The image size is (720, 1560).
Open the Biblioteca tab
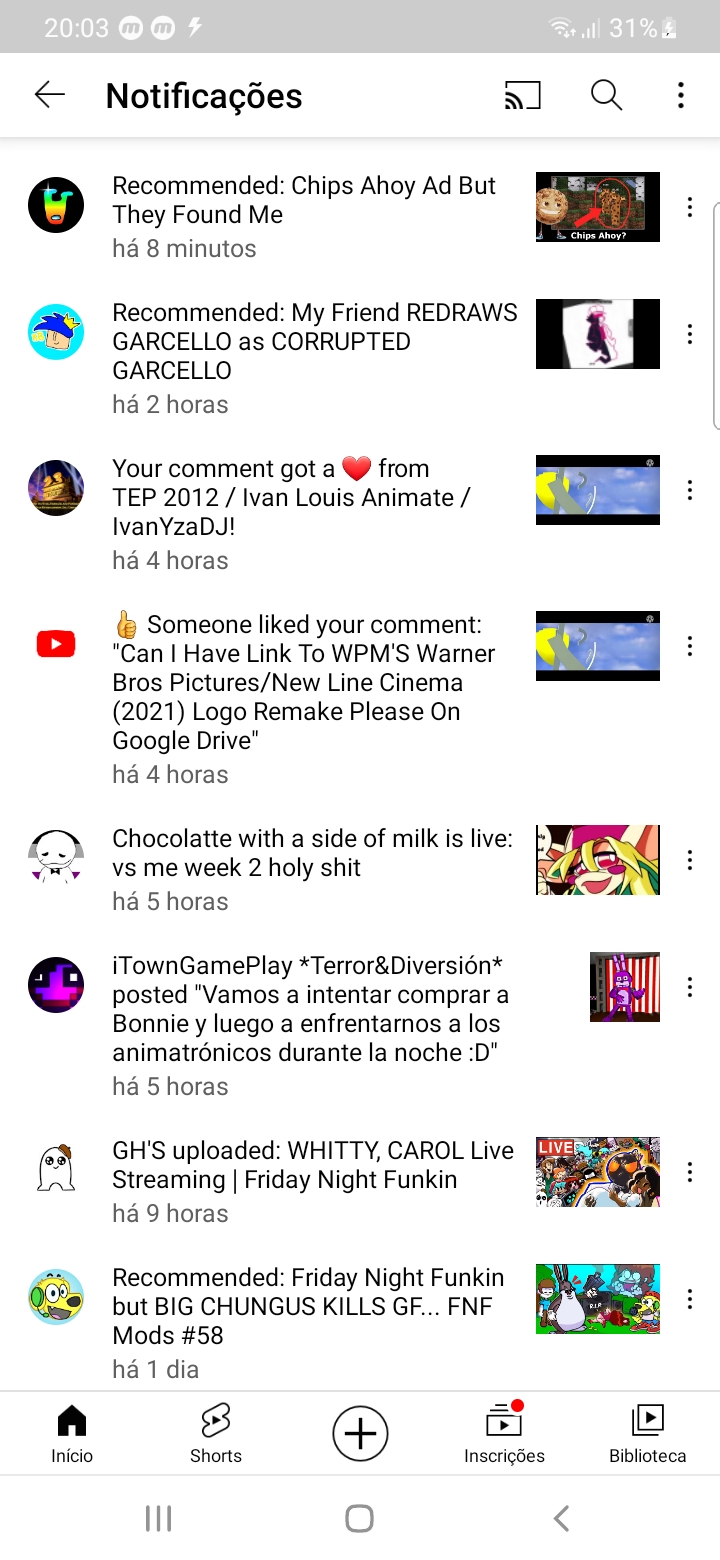648,1433
